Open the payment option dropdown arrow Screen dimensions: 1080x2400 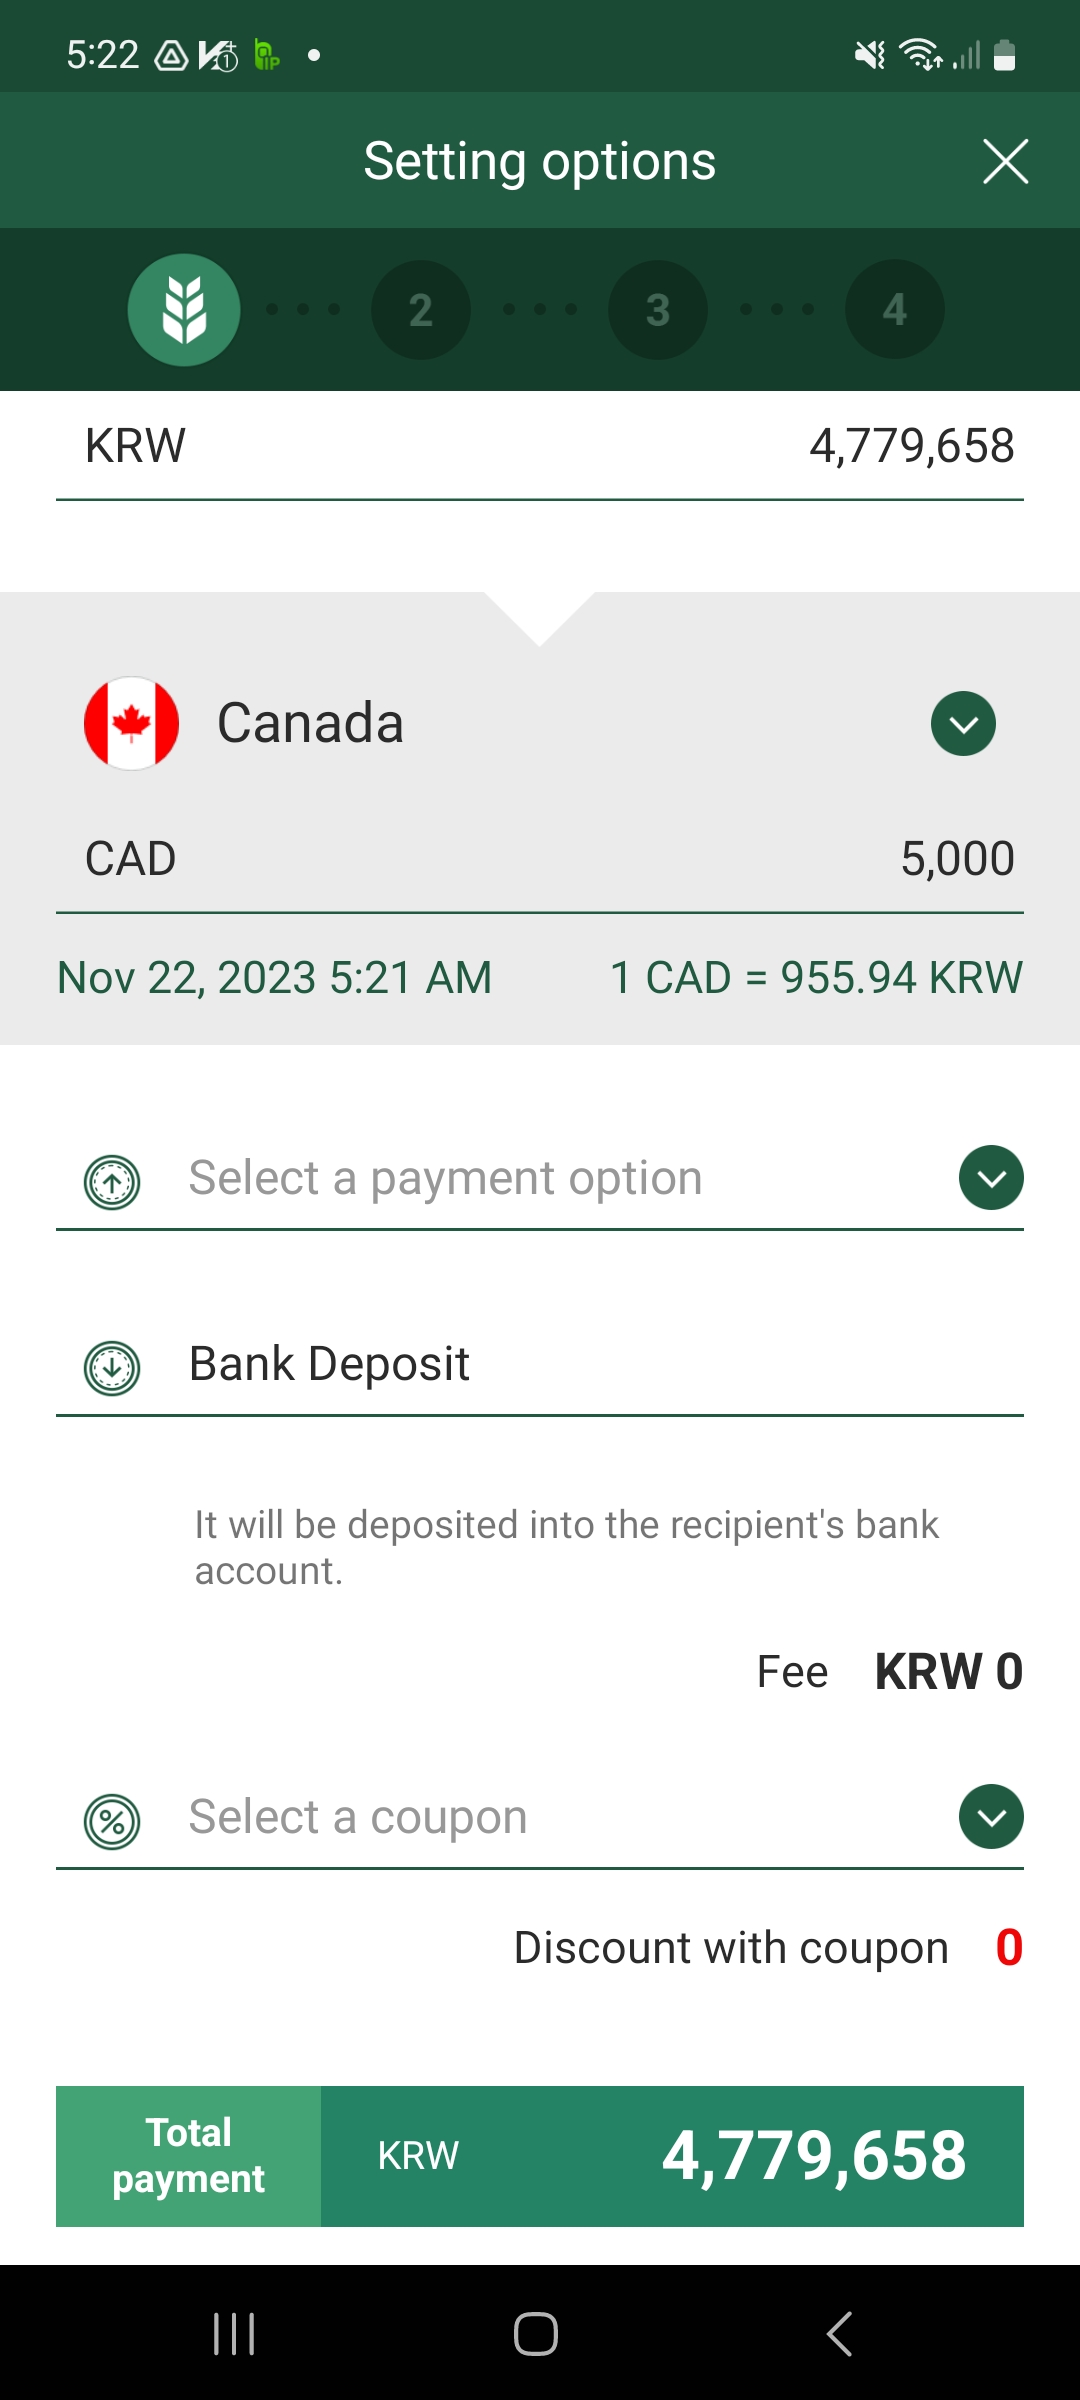click(990, 1178)
